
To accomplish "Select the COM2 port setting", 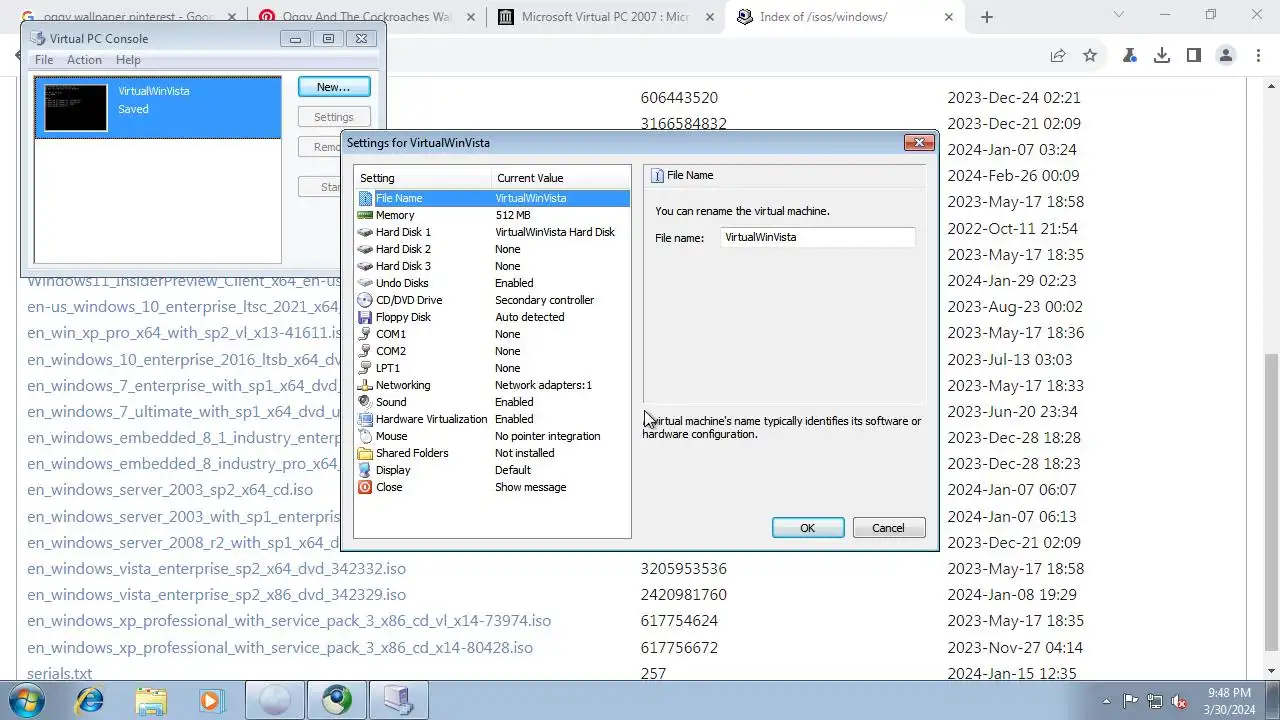I will pyautogui.click(x=492, y=351).
